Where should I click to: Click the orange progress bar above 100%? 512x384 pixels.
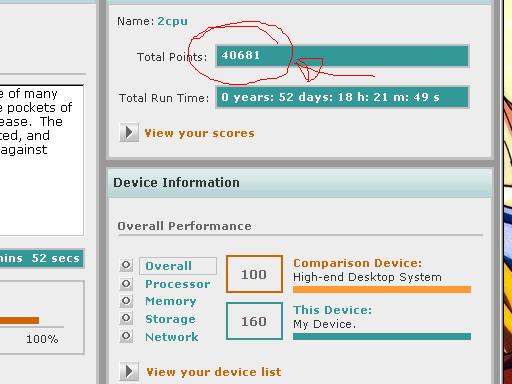[x=19, y=320]
